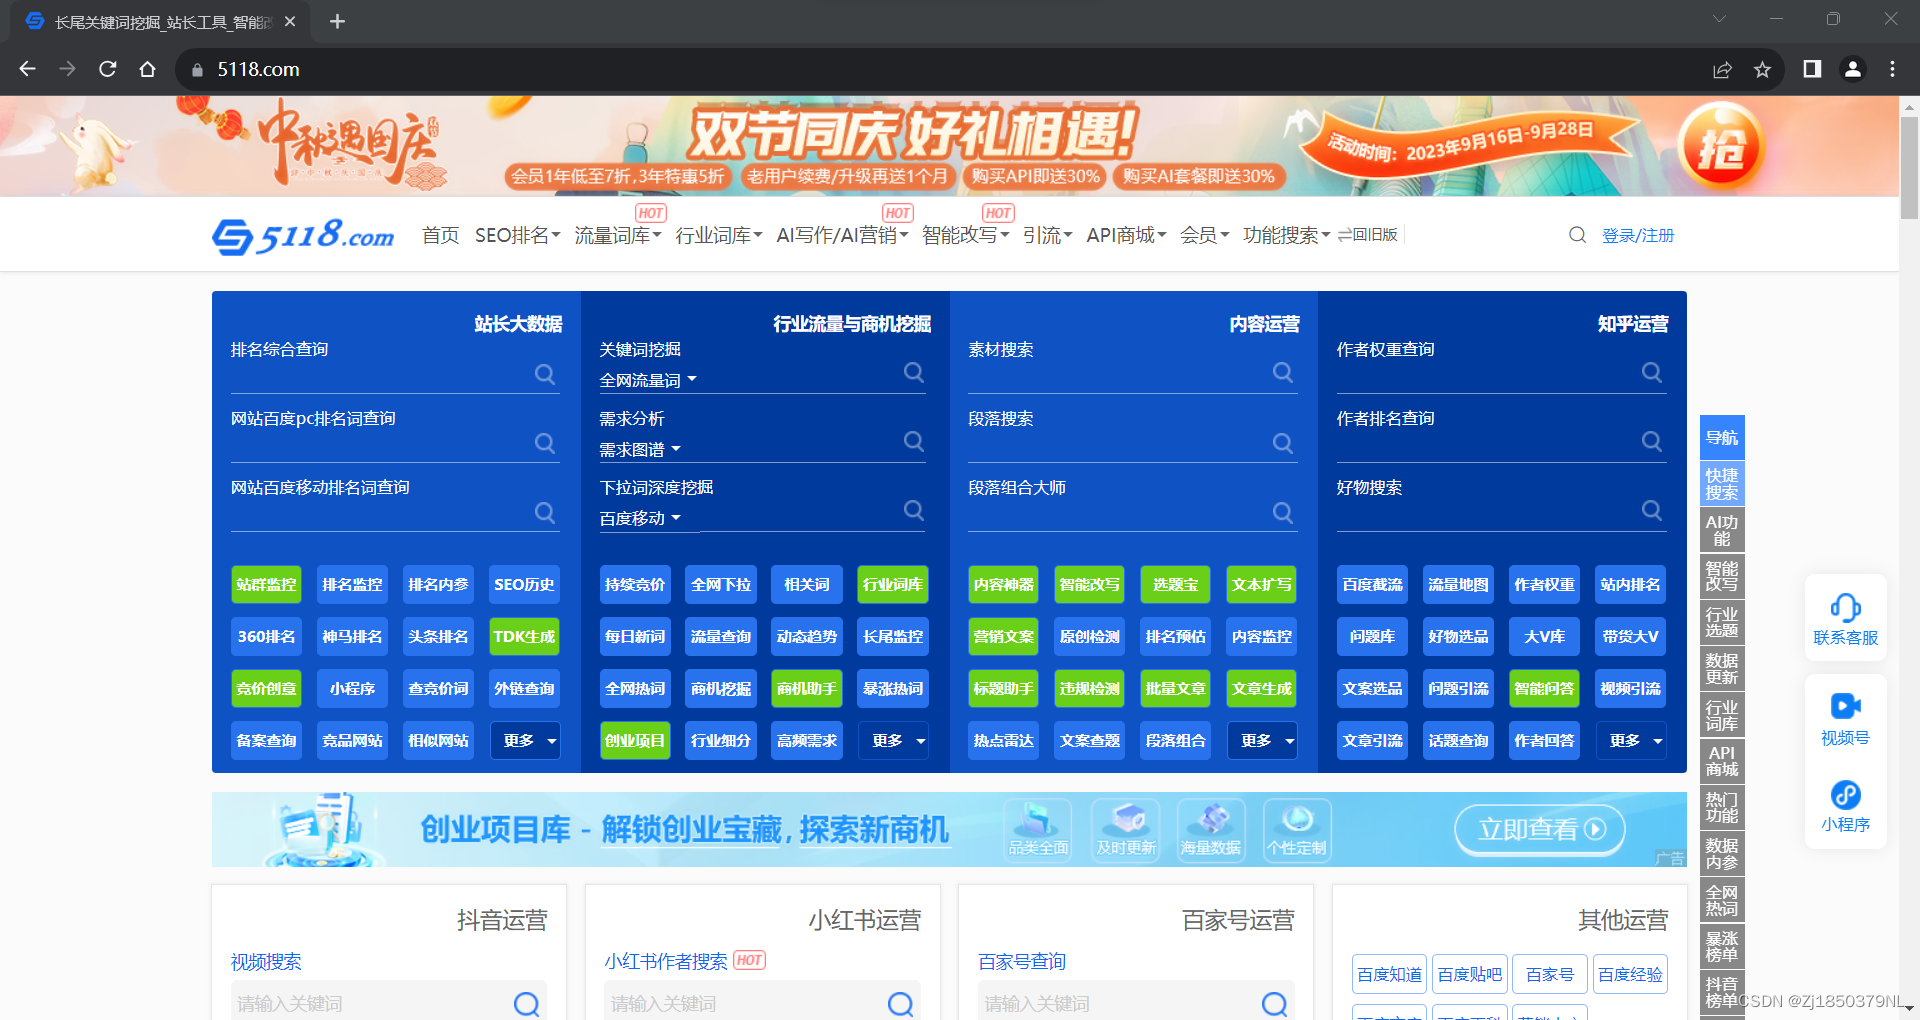1920x1020 pixels.
Task: Click the 智能问答 button
Action: [1544, 689]
